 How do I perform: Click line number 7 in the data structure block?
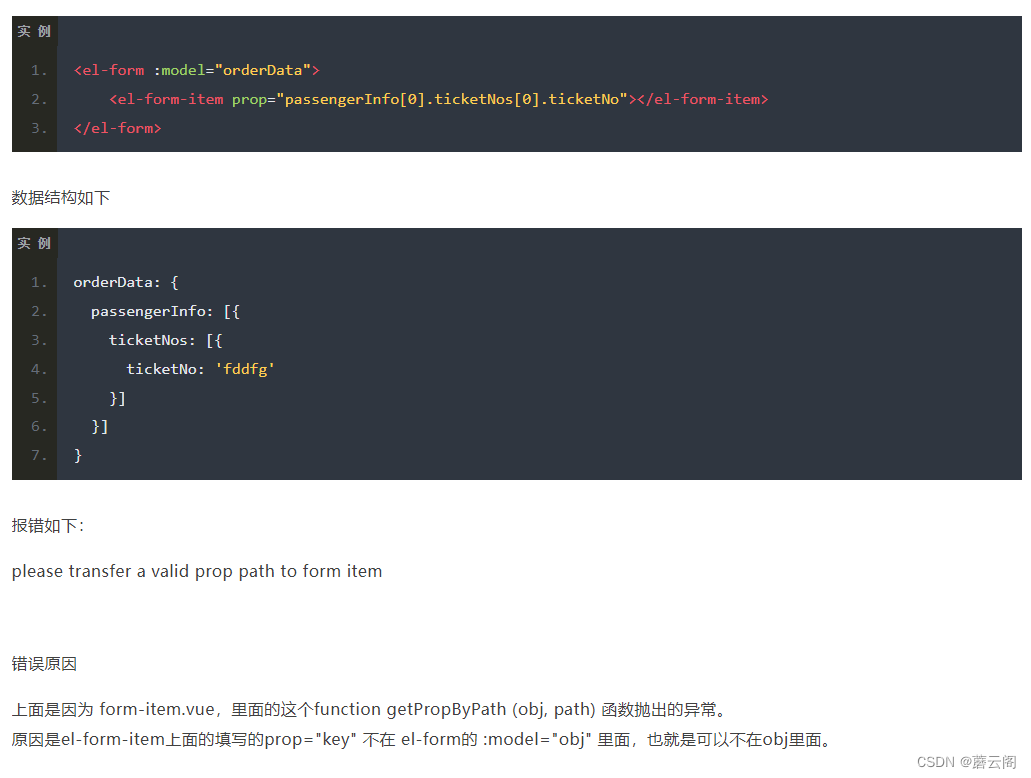pos(37,455)
